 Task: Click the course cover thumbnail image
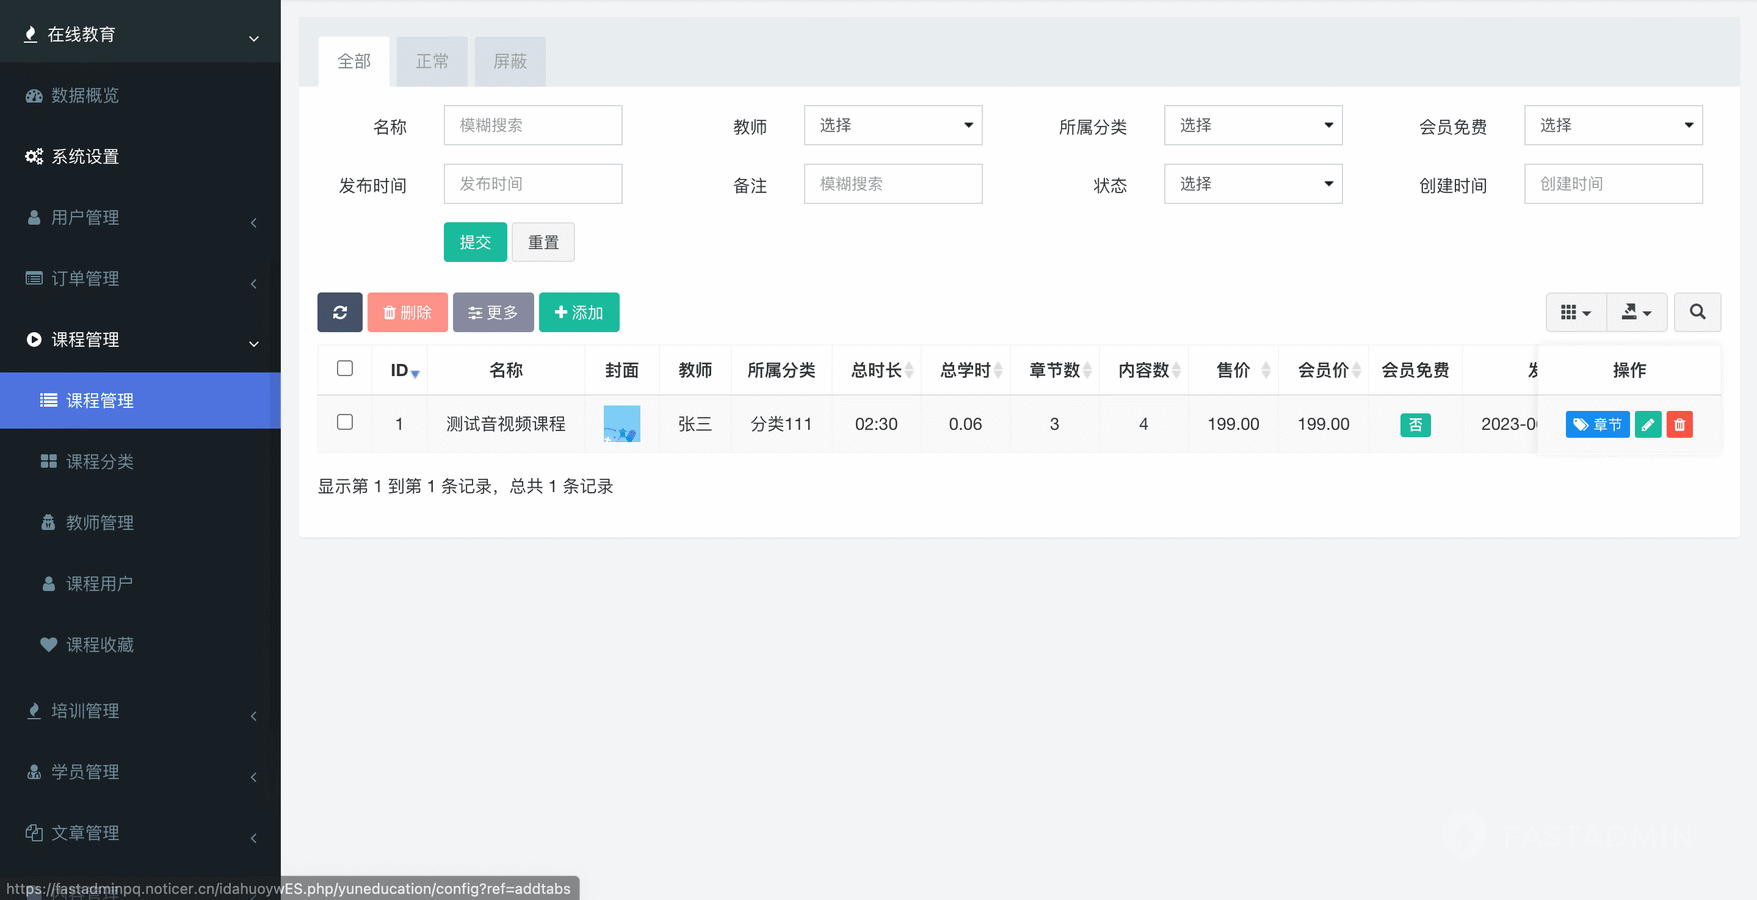click(x=621, y=424)
